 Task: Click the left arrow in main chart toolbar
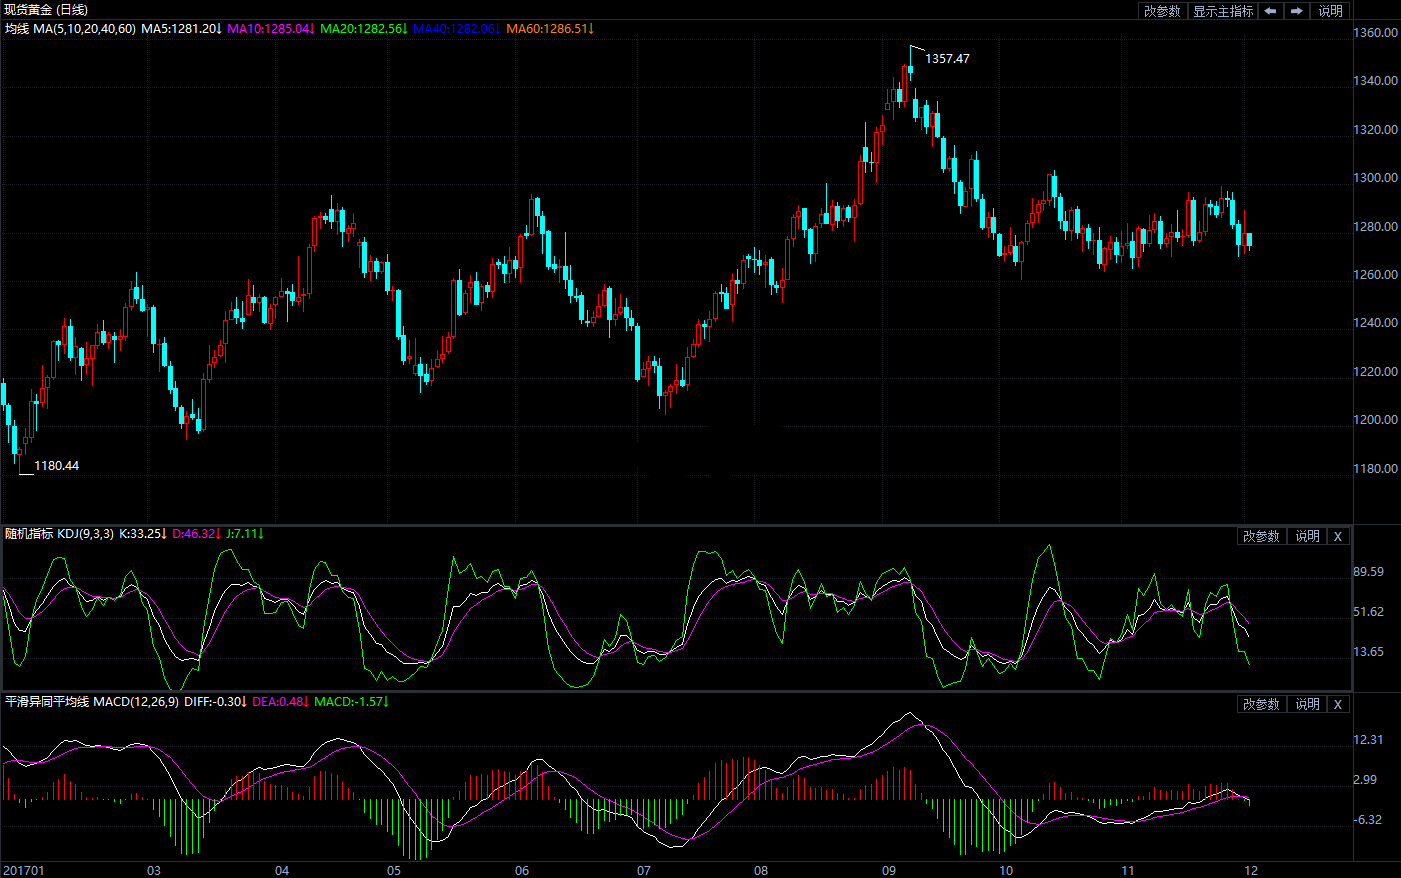(1270, 11)
